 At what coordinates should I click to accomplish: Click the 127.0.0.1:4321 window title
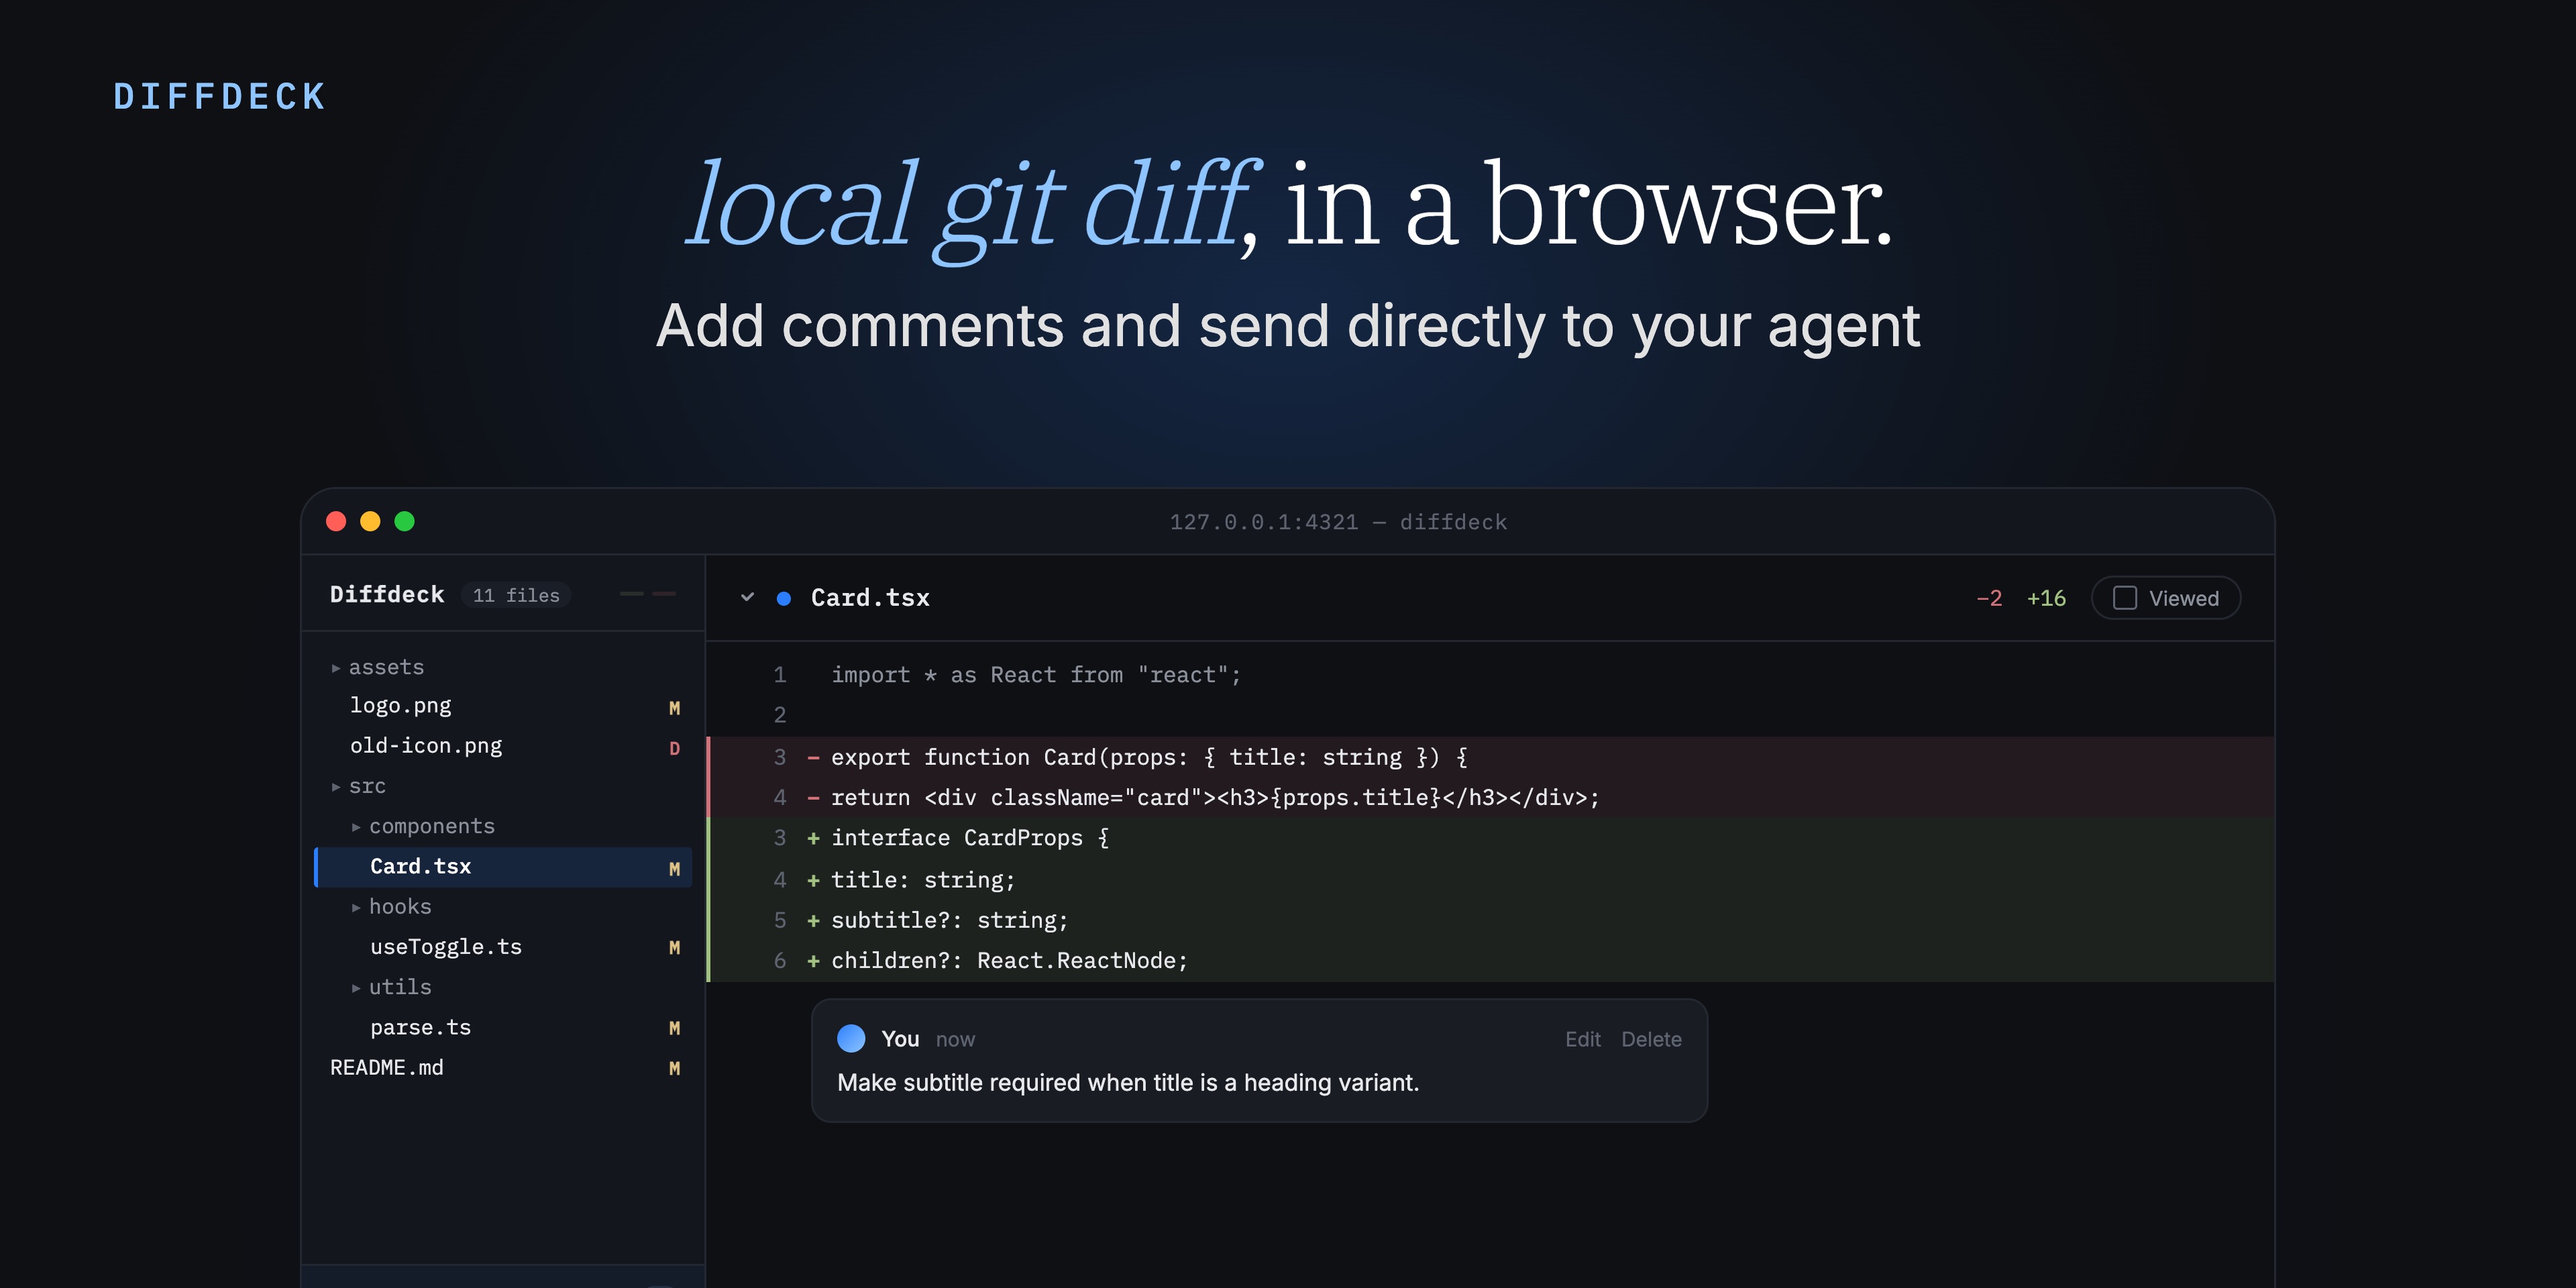point(1338,522)
